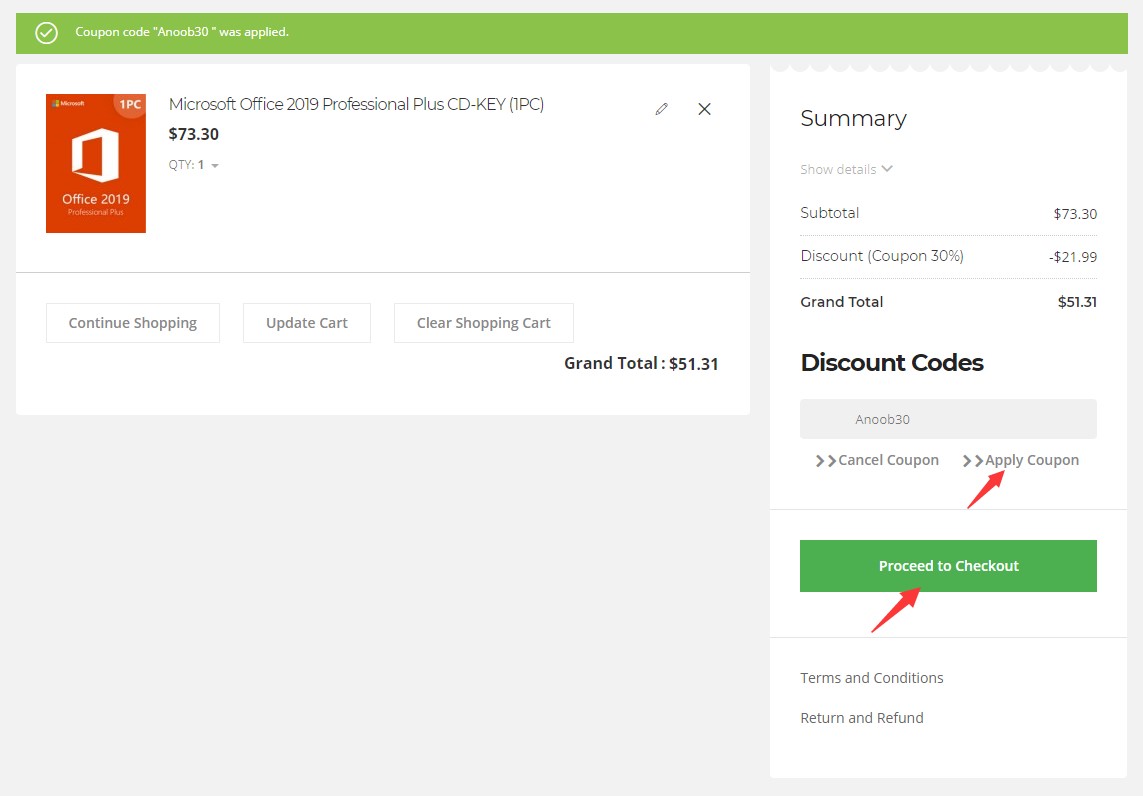
Task: Remove the Office 2019 item with the X icon
Action: tap(704, 109)
